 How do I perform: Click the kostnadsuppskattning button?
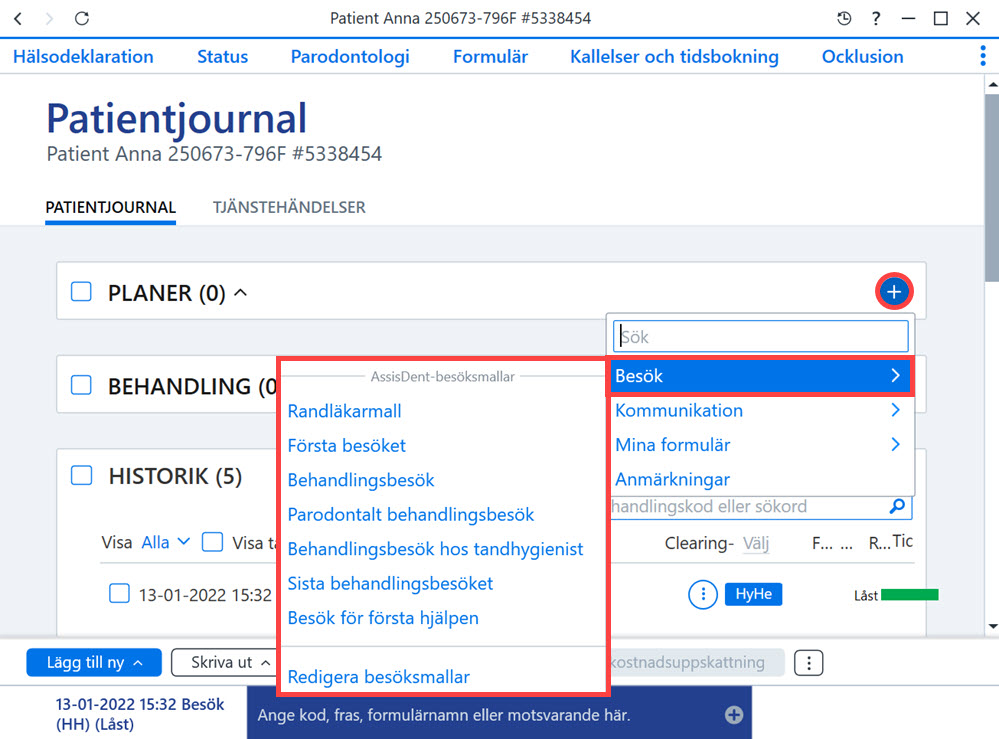(696, 663)
